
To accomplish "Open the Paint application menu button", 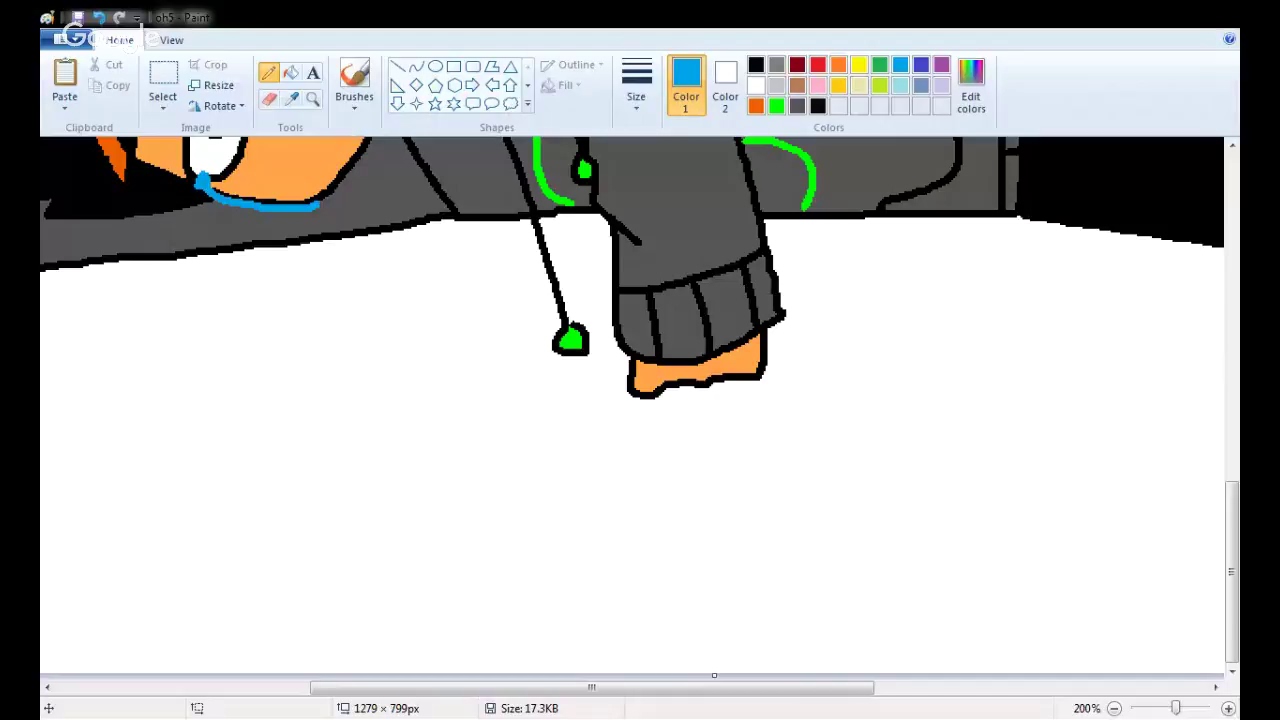I will click(66, 39).
